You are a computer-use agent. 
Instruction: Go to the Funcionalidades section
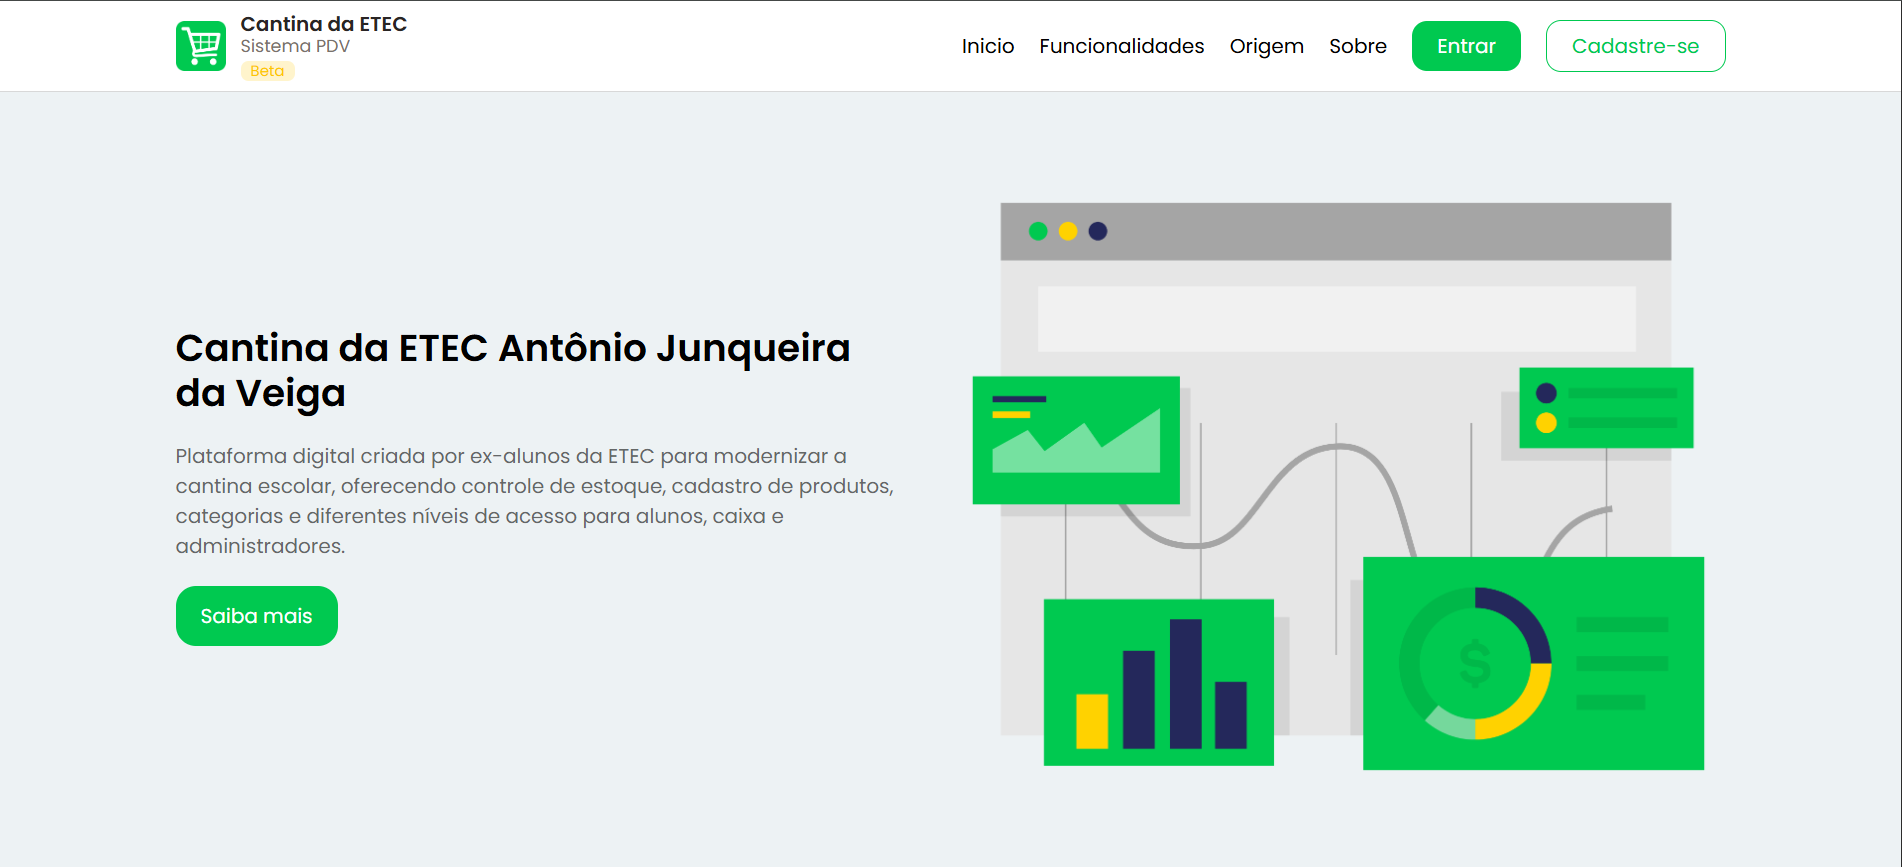pyautogui.click(x=1122, y=46)
